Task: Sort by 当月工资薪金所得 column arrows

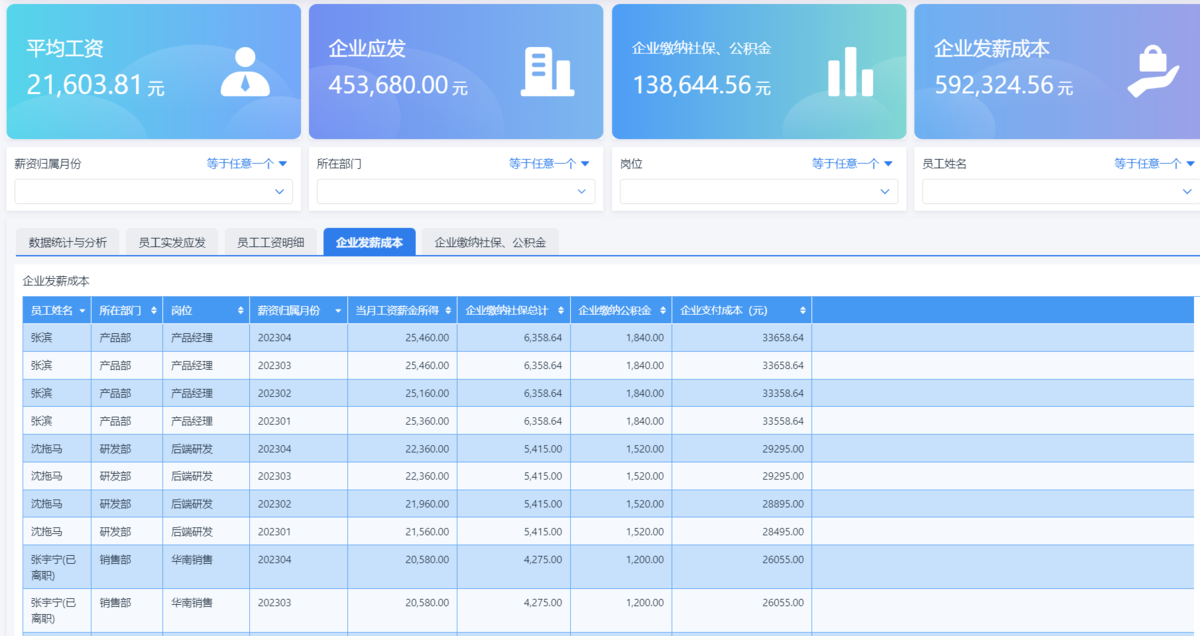Action: click(449, 311)
